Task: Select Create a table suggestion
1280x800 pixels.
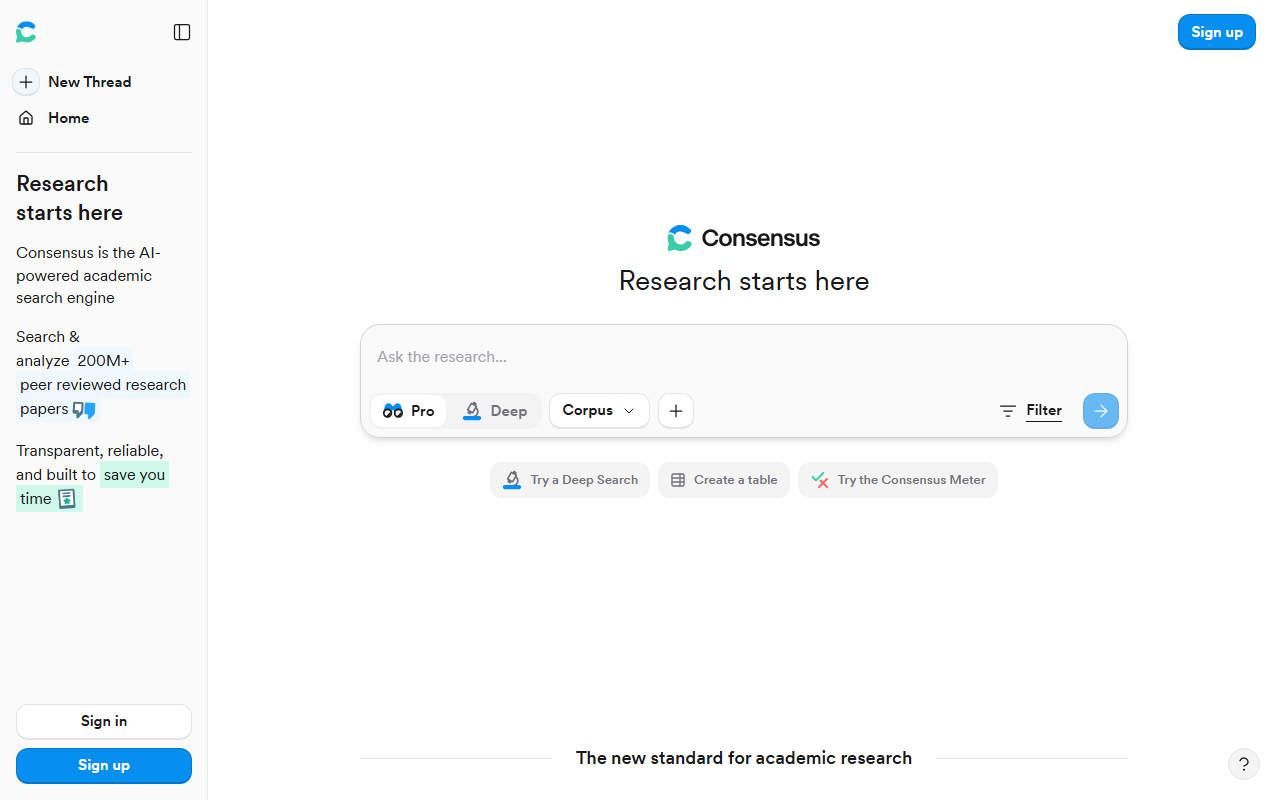Action: (724, 480)
